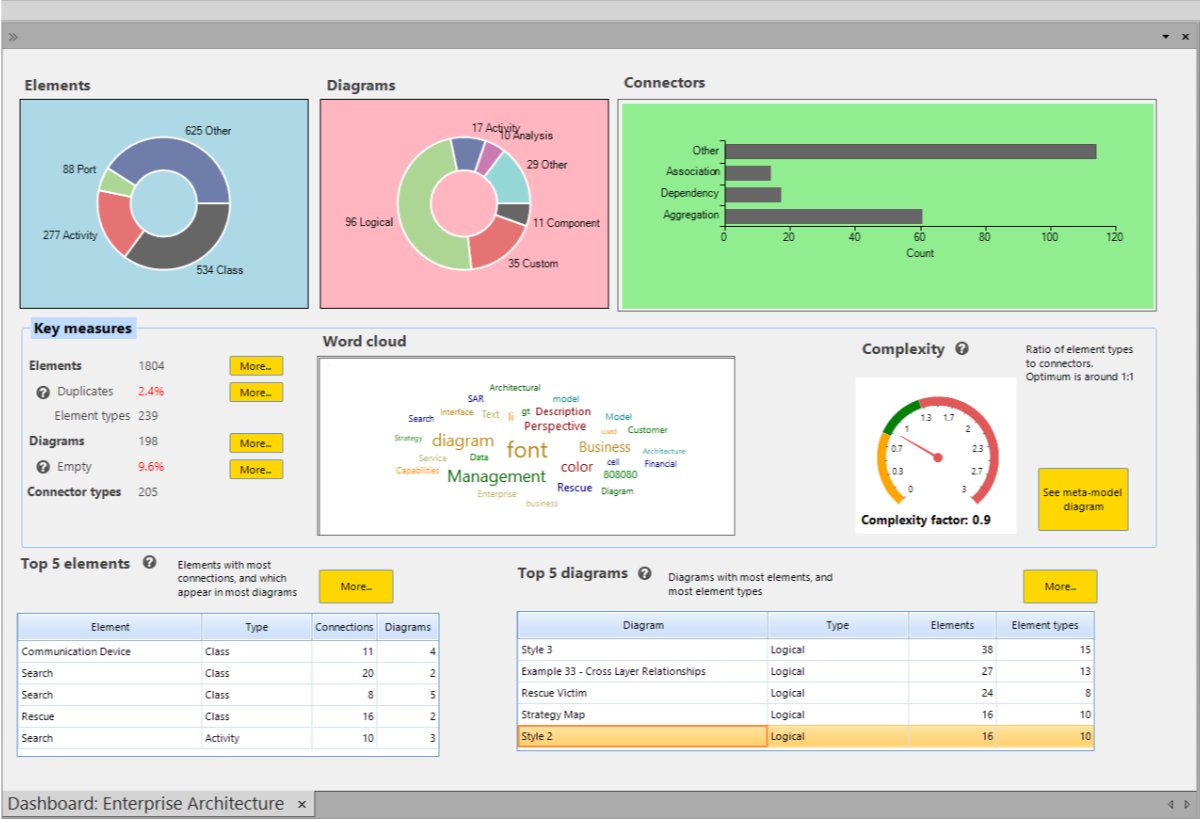Click More button for Elements measure
1200x819 pixels.
click(x=256, y=366)
